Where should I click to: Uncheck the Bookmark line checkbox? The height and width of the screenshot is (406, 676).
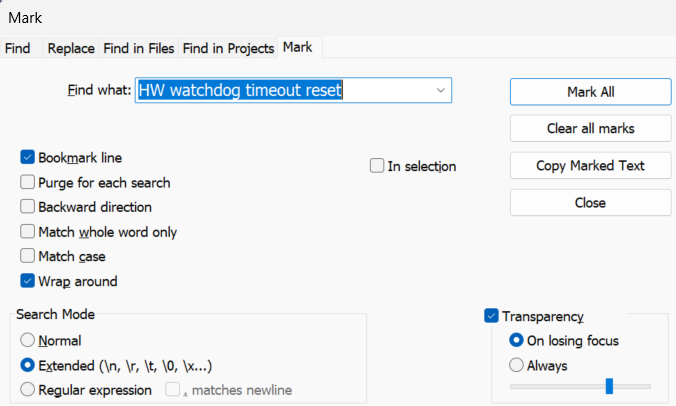point(28,158)
